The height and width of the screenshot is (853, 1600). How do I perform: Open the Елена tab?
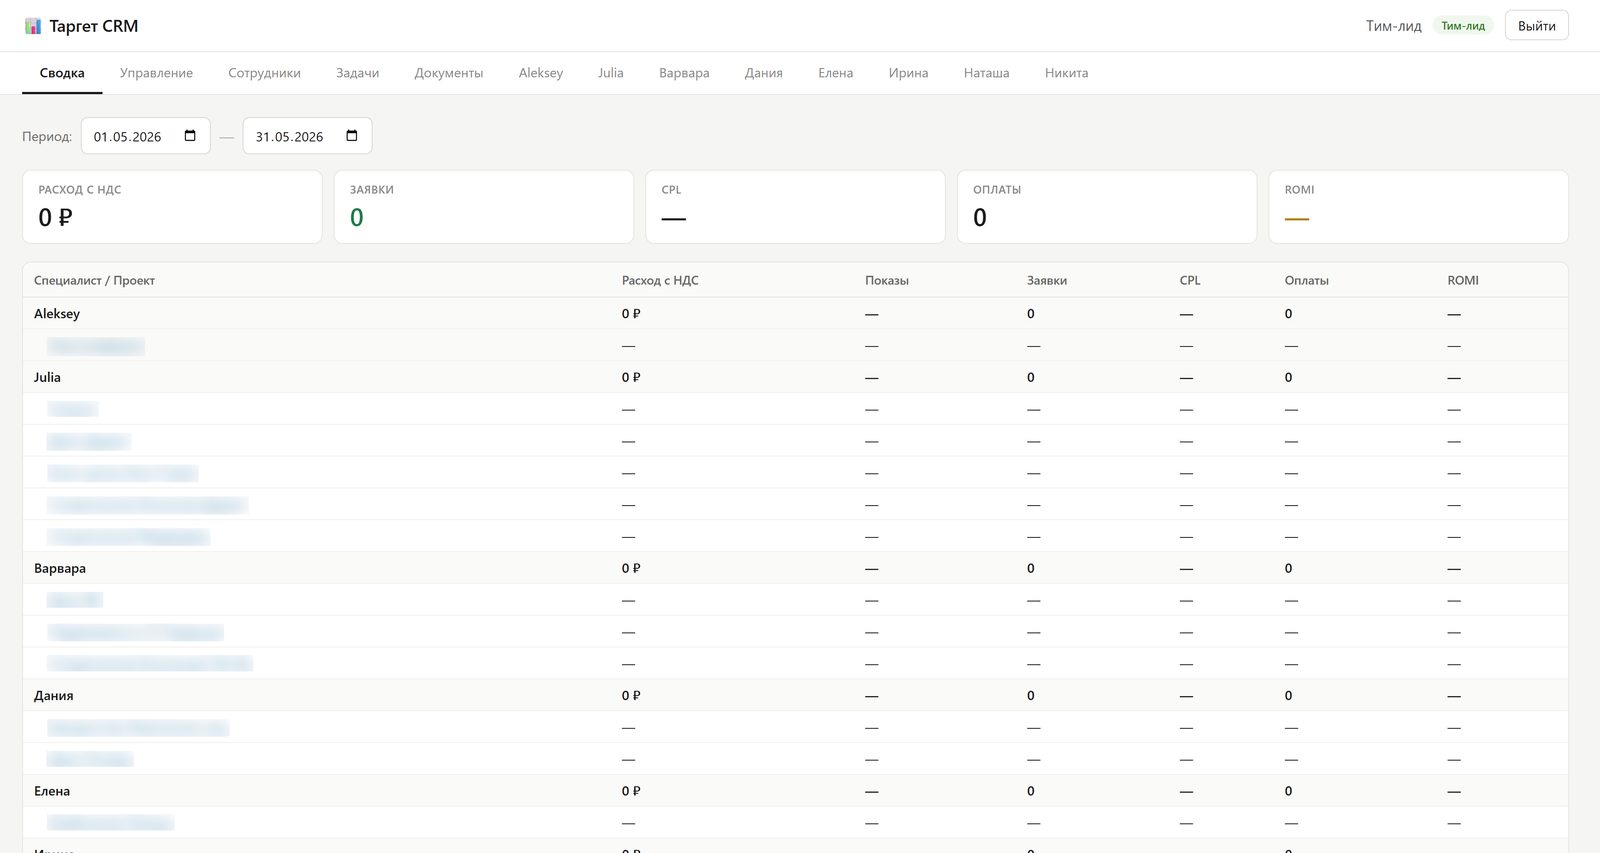point(836,73)
